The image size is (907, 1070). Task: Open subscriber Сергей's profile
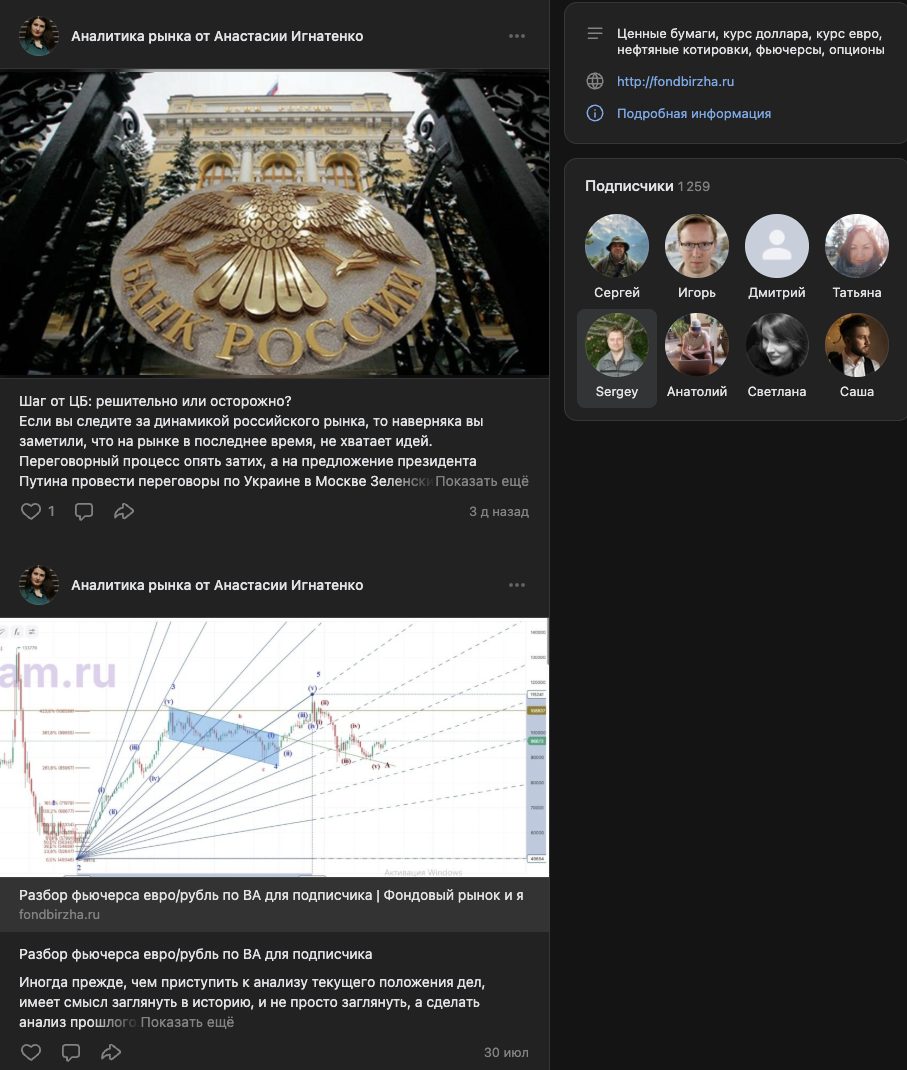pyautogui.click(x=617, y=258)
